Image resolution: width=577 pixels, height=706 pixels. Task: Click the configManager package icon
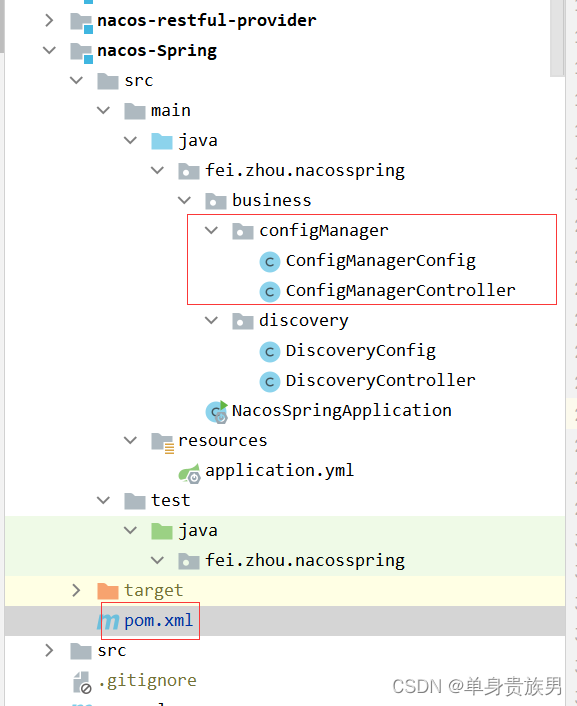[243, 231]
